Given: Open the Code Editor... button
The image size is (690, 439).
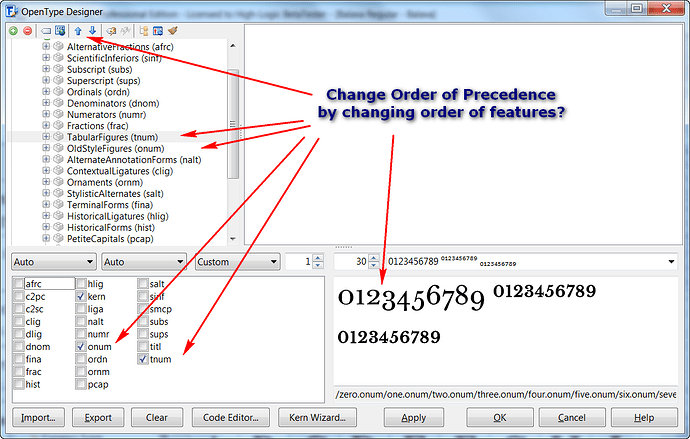Looking at the screenshot, I should click(x=231, y=417).
